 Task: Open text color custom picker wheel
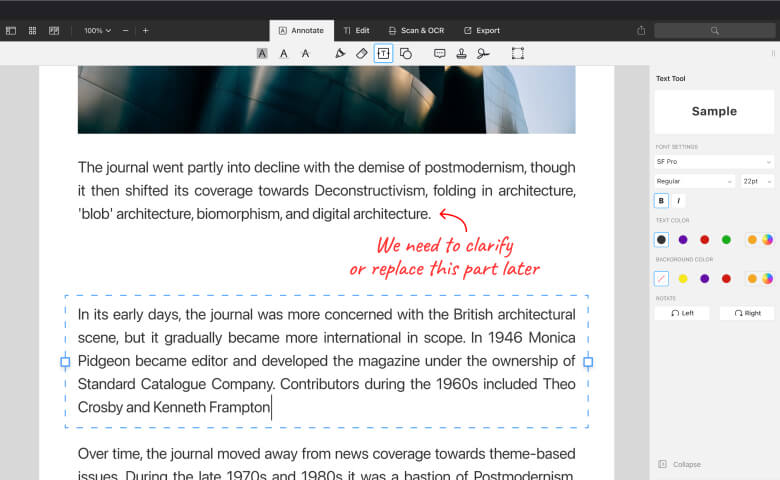click(768, 240)
